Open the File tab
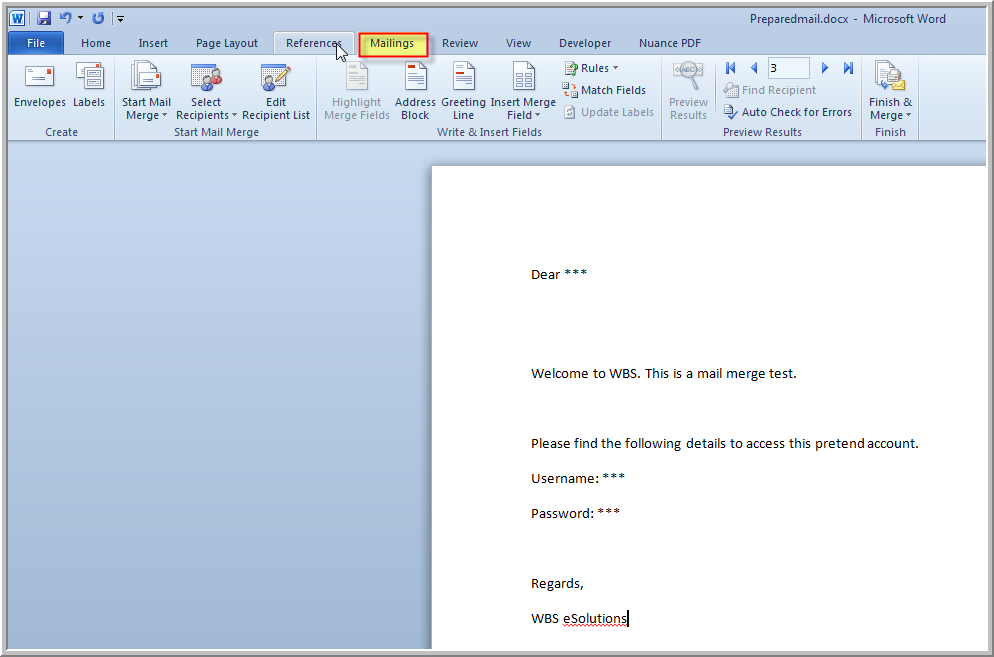 click(x=36, y=43)
